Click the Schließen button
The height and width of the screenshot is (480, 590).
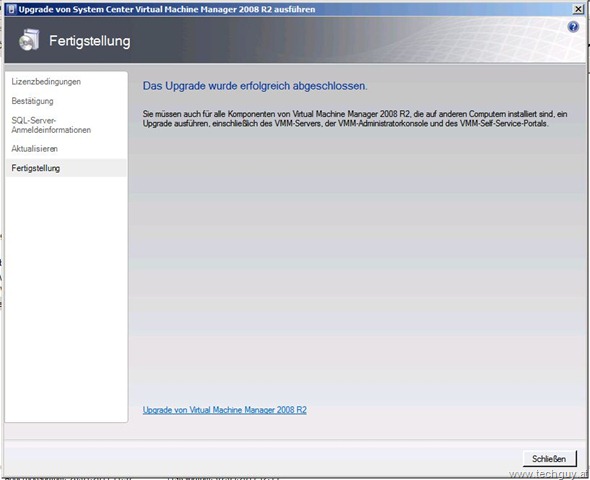pyautogui.click(x=549, y=459)
